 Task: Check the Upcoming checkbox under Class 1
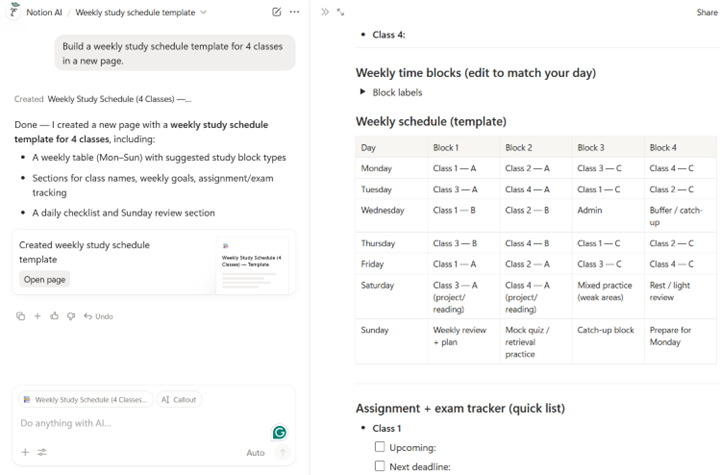380,448
